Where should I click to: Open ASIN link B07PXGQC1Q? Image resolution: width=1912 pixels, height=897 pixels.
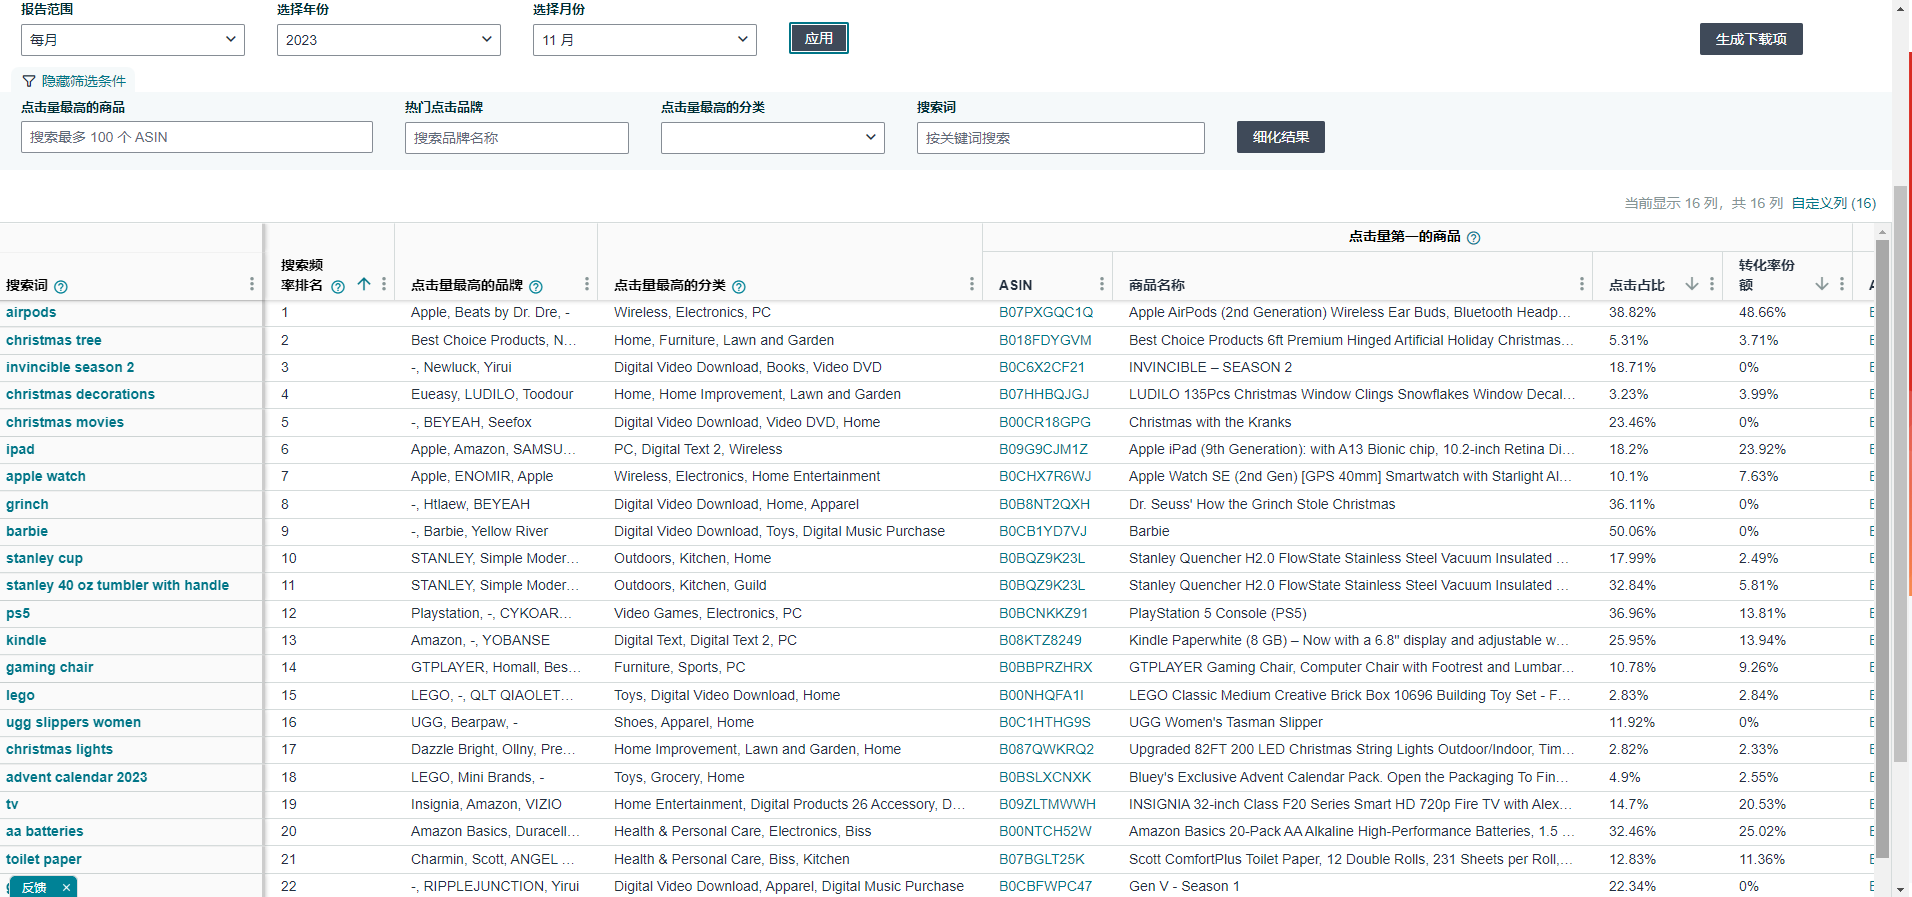point(1046,312)
